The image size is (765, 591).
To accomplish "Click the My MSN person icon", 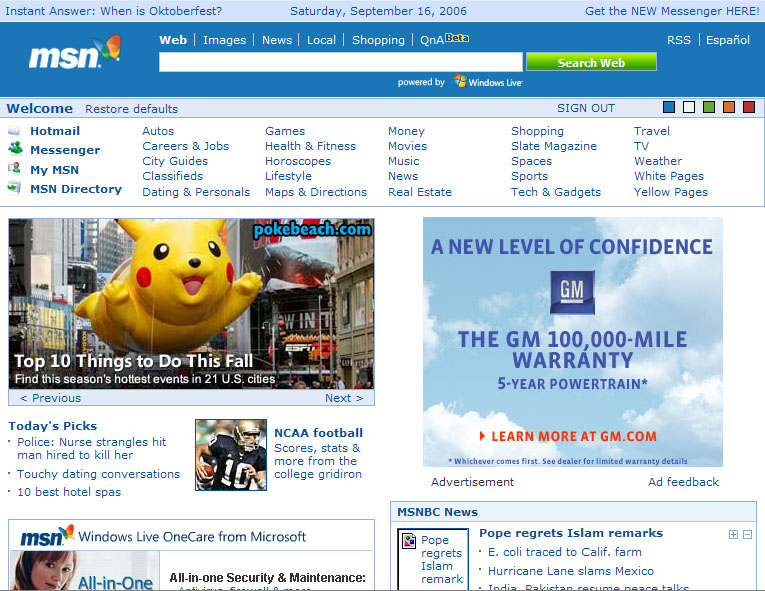I will click(15, 168).
